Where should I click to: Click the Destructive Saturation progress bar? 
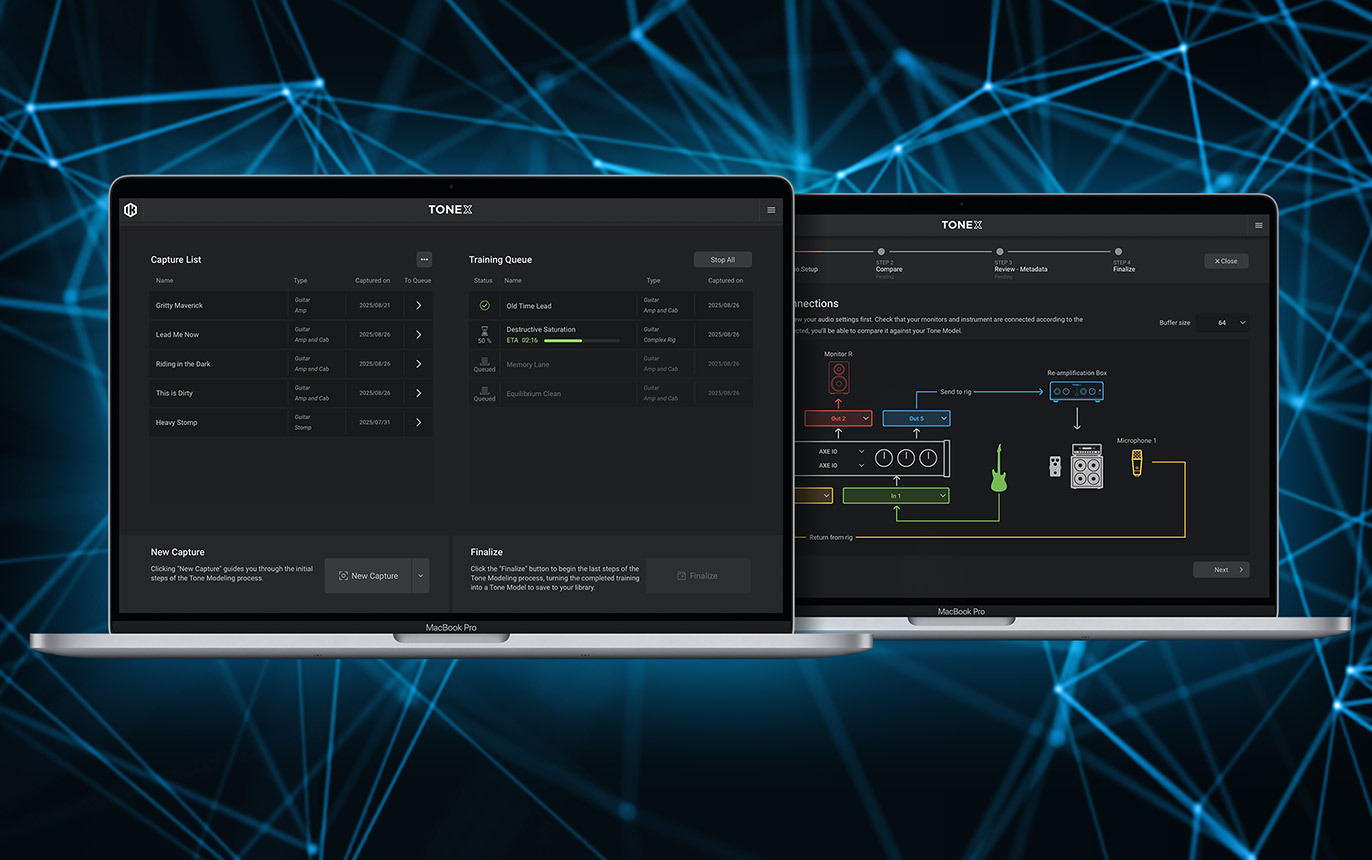coord(581,341)
